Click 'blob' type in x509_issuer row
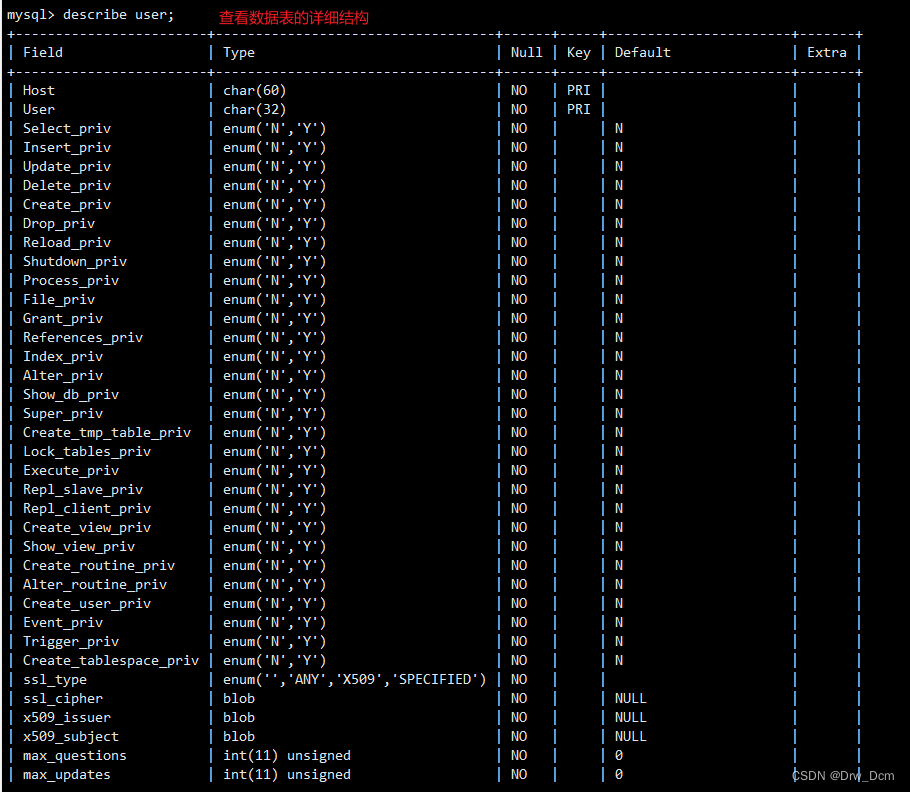This screenshot has width=910, height=792. click(239, 718)
